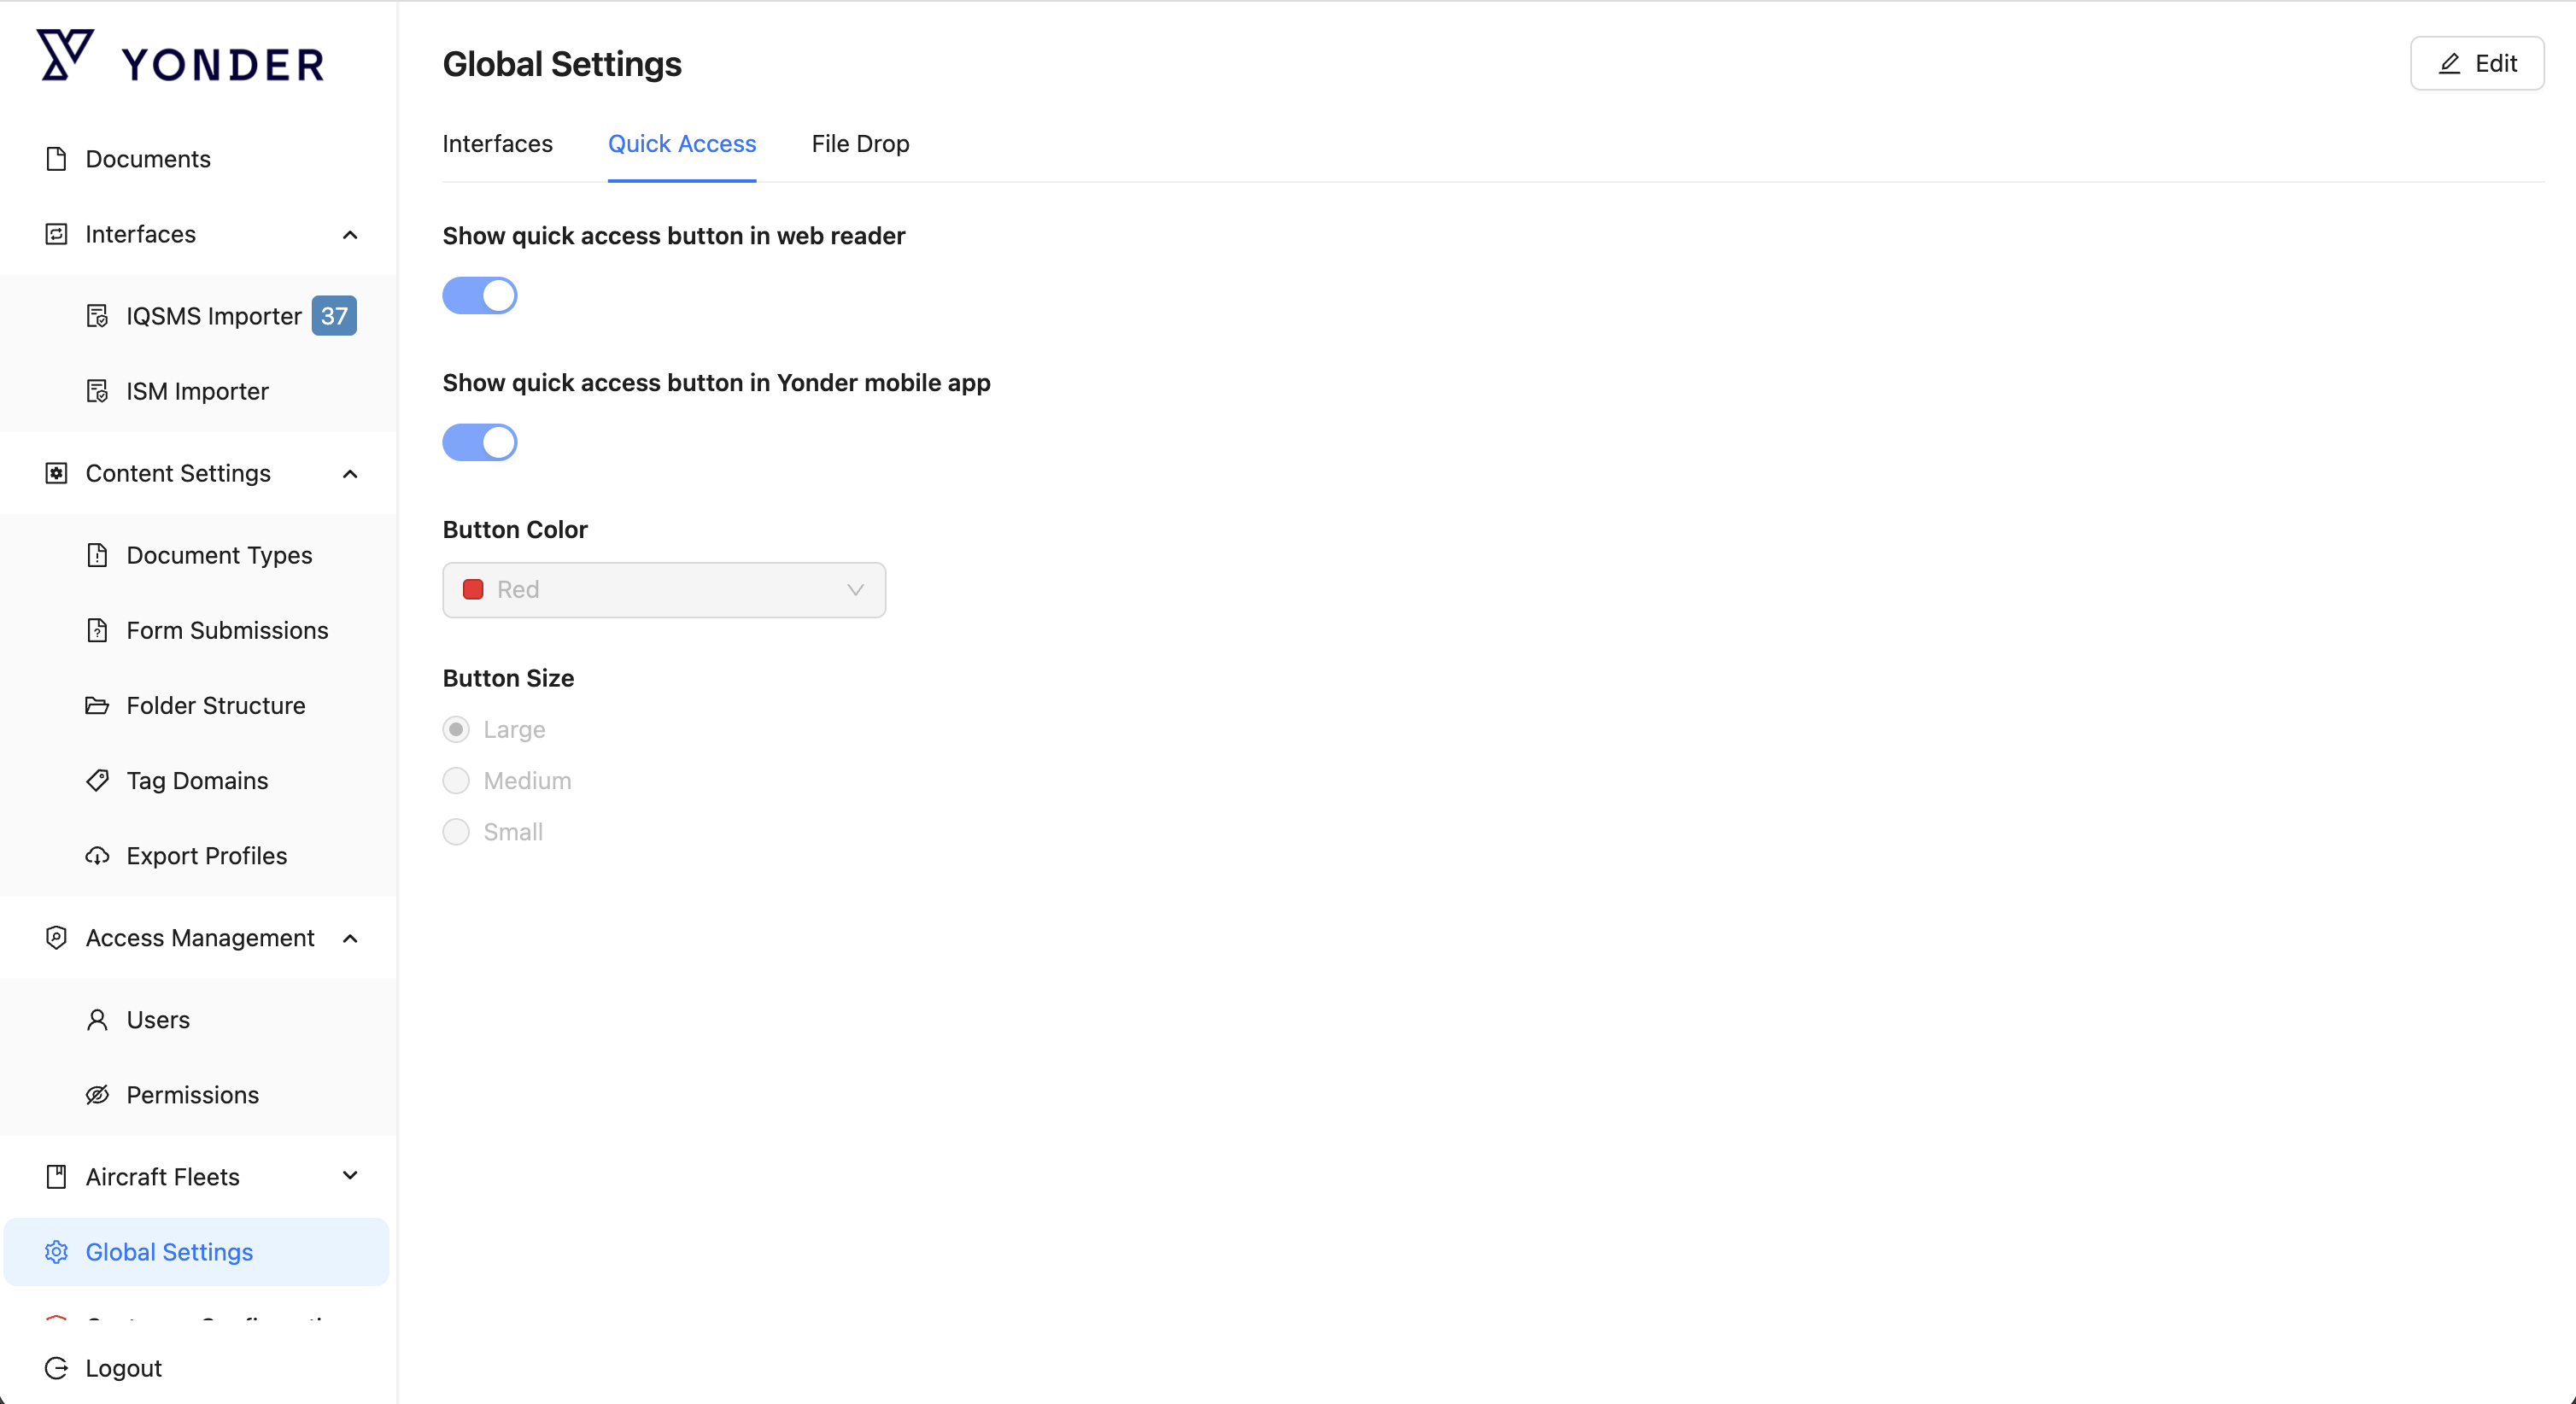Toggle quick access in Yonder mobile app
Image resolution: width=2576 pixels, height=1404 pixels.
click(479, 442)
